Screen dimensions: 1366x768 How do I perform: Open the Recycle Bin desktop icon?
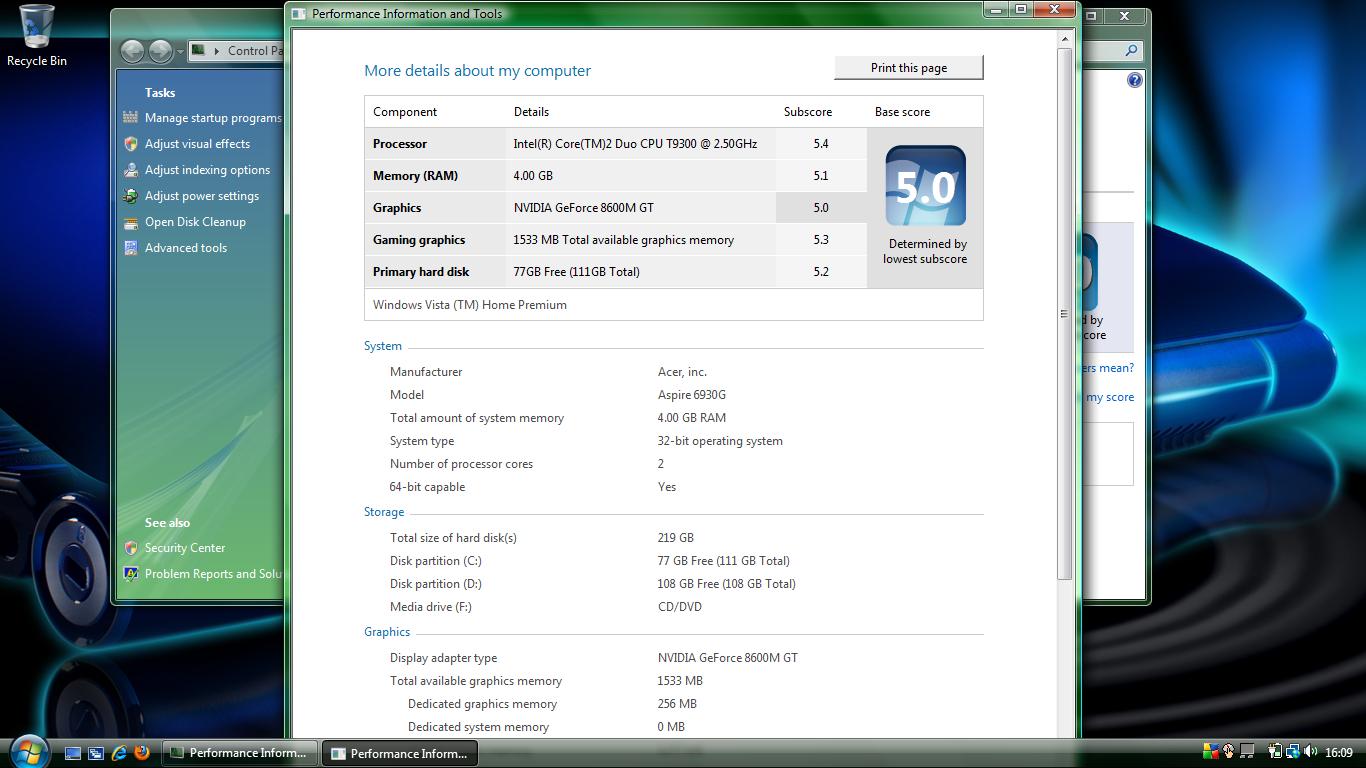coord(37,35)
